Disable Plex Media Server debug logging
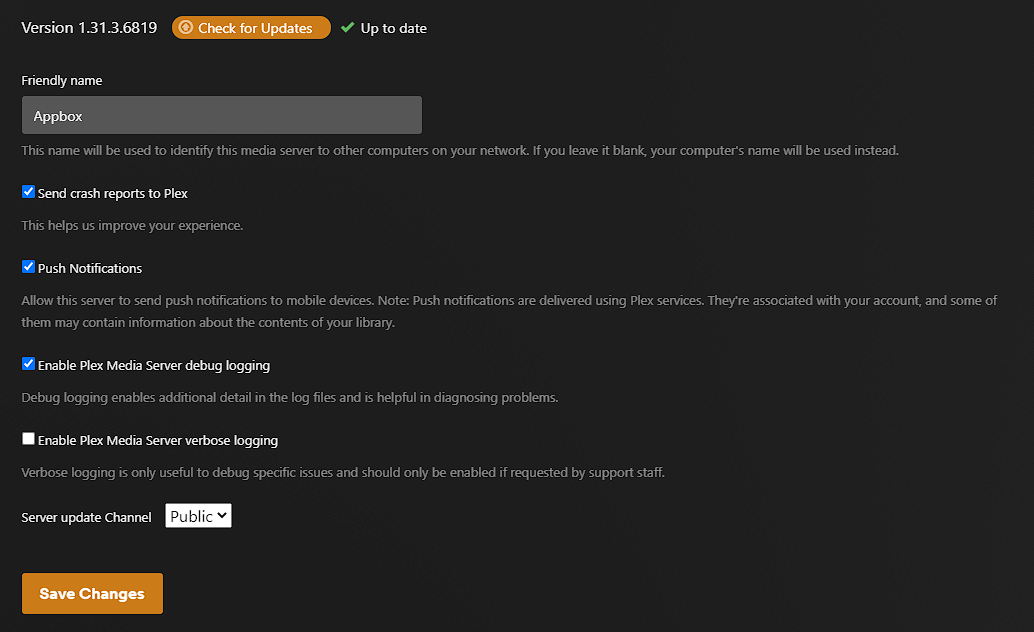The width and height of the screenshot is (1034, 632). pos(28,363)
